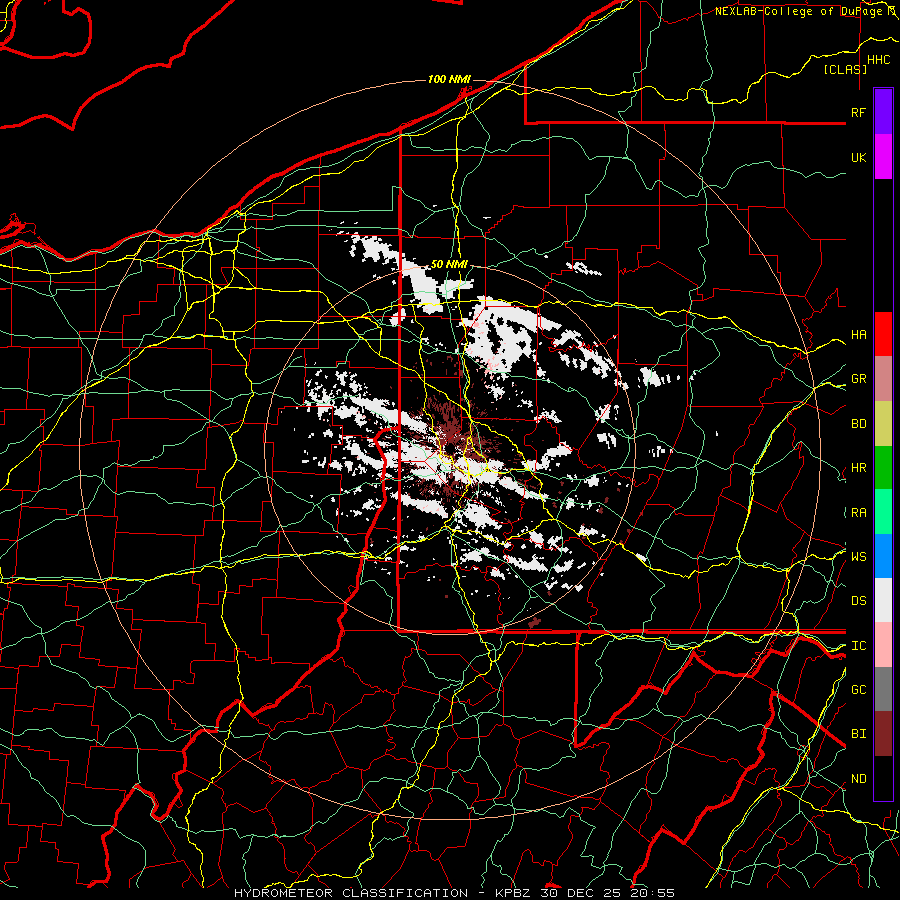
Task: Click the UK legend label
Action: pyautogui.click(x=858, y=157)
